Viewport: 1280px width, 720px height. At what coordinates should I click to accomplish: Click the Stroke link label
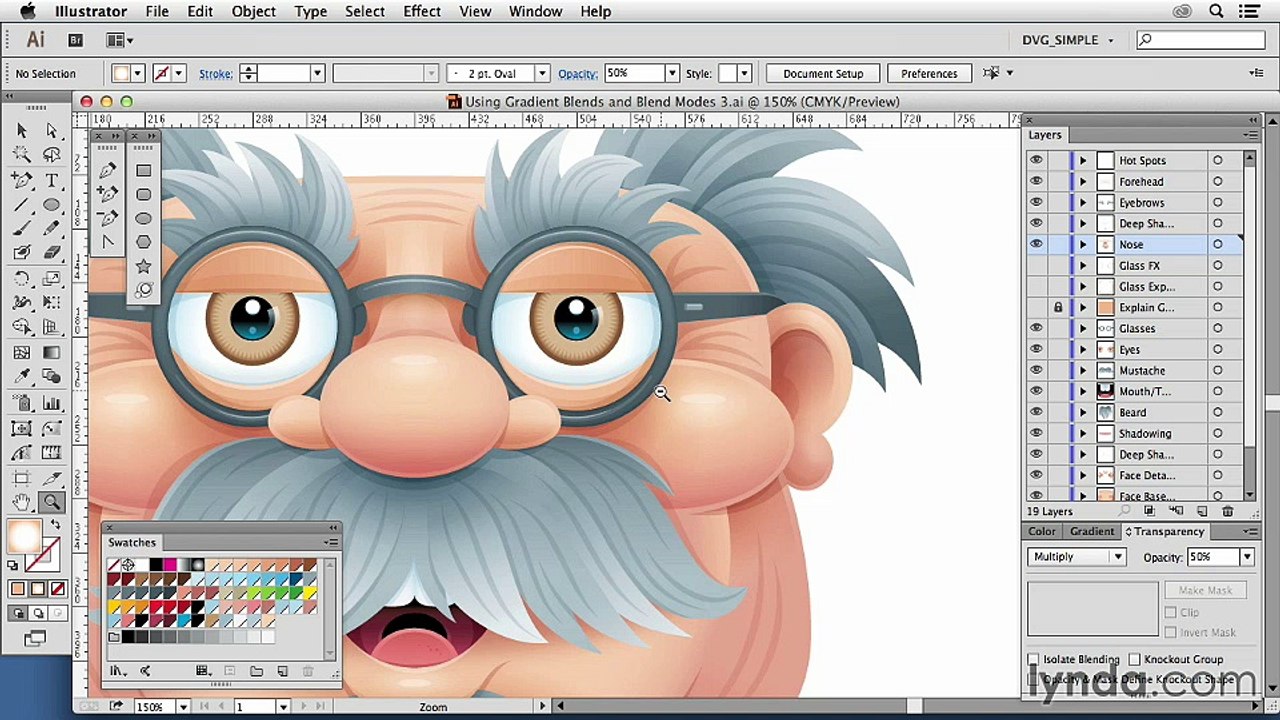[x=216, y=73]
